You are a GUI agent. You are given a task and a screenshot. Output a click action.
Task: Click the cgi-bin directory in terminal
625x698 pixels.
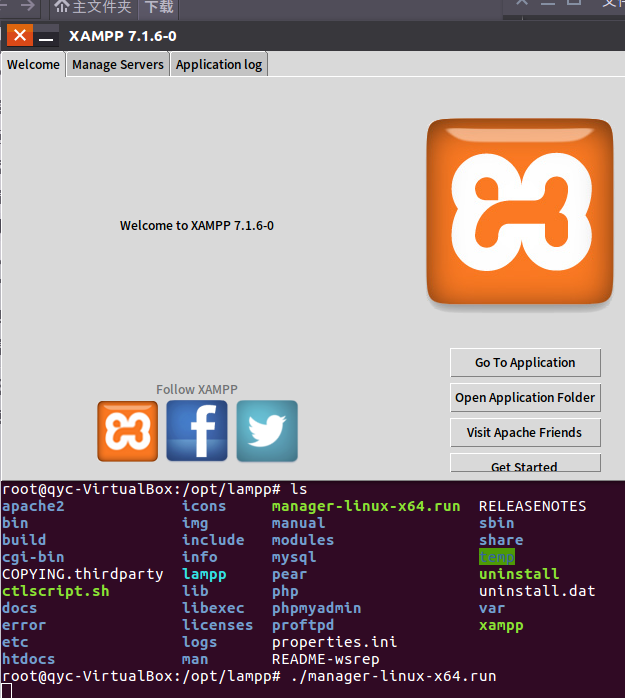(33, 557)
